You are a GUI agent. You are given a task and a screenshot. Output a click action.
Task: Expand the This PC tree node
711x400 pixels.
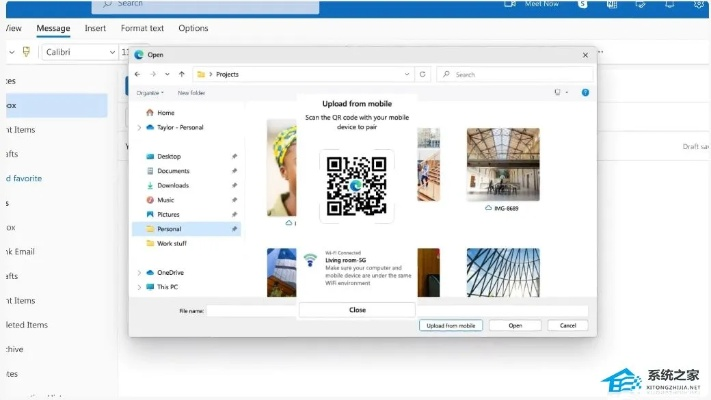click(x=139, y=286)
